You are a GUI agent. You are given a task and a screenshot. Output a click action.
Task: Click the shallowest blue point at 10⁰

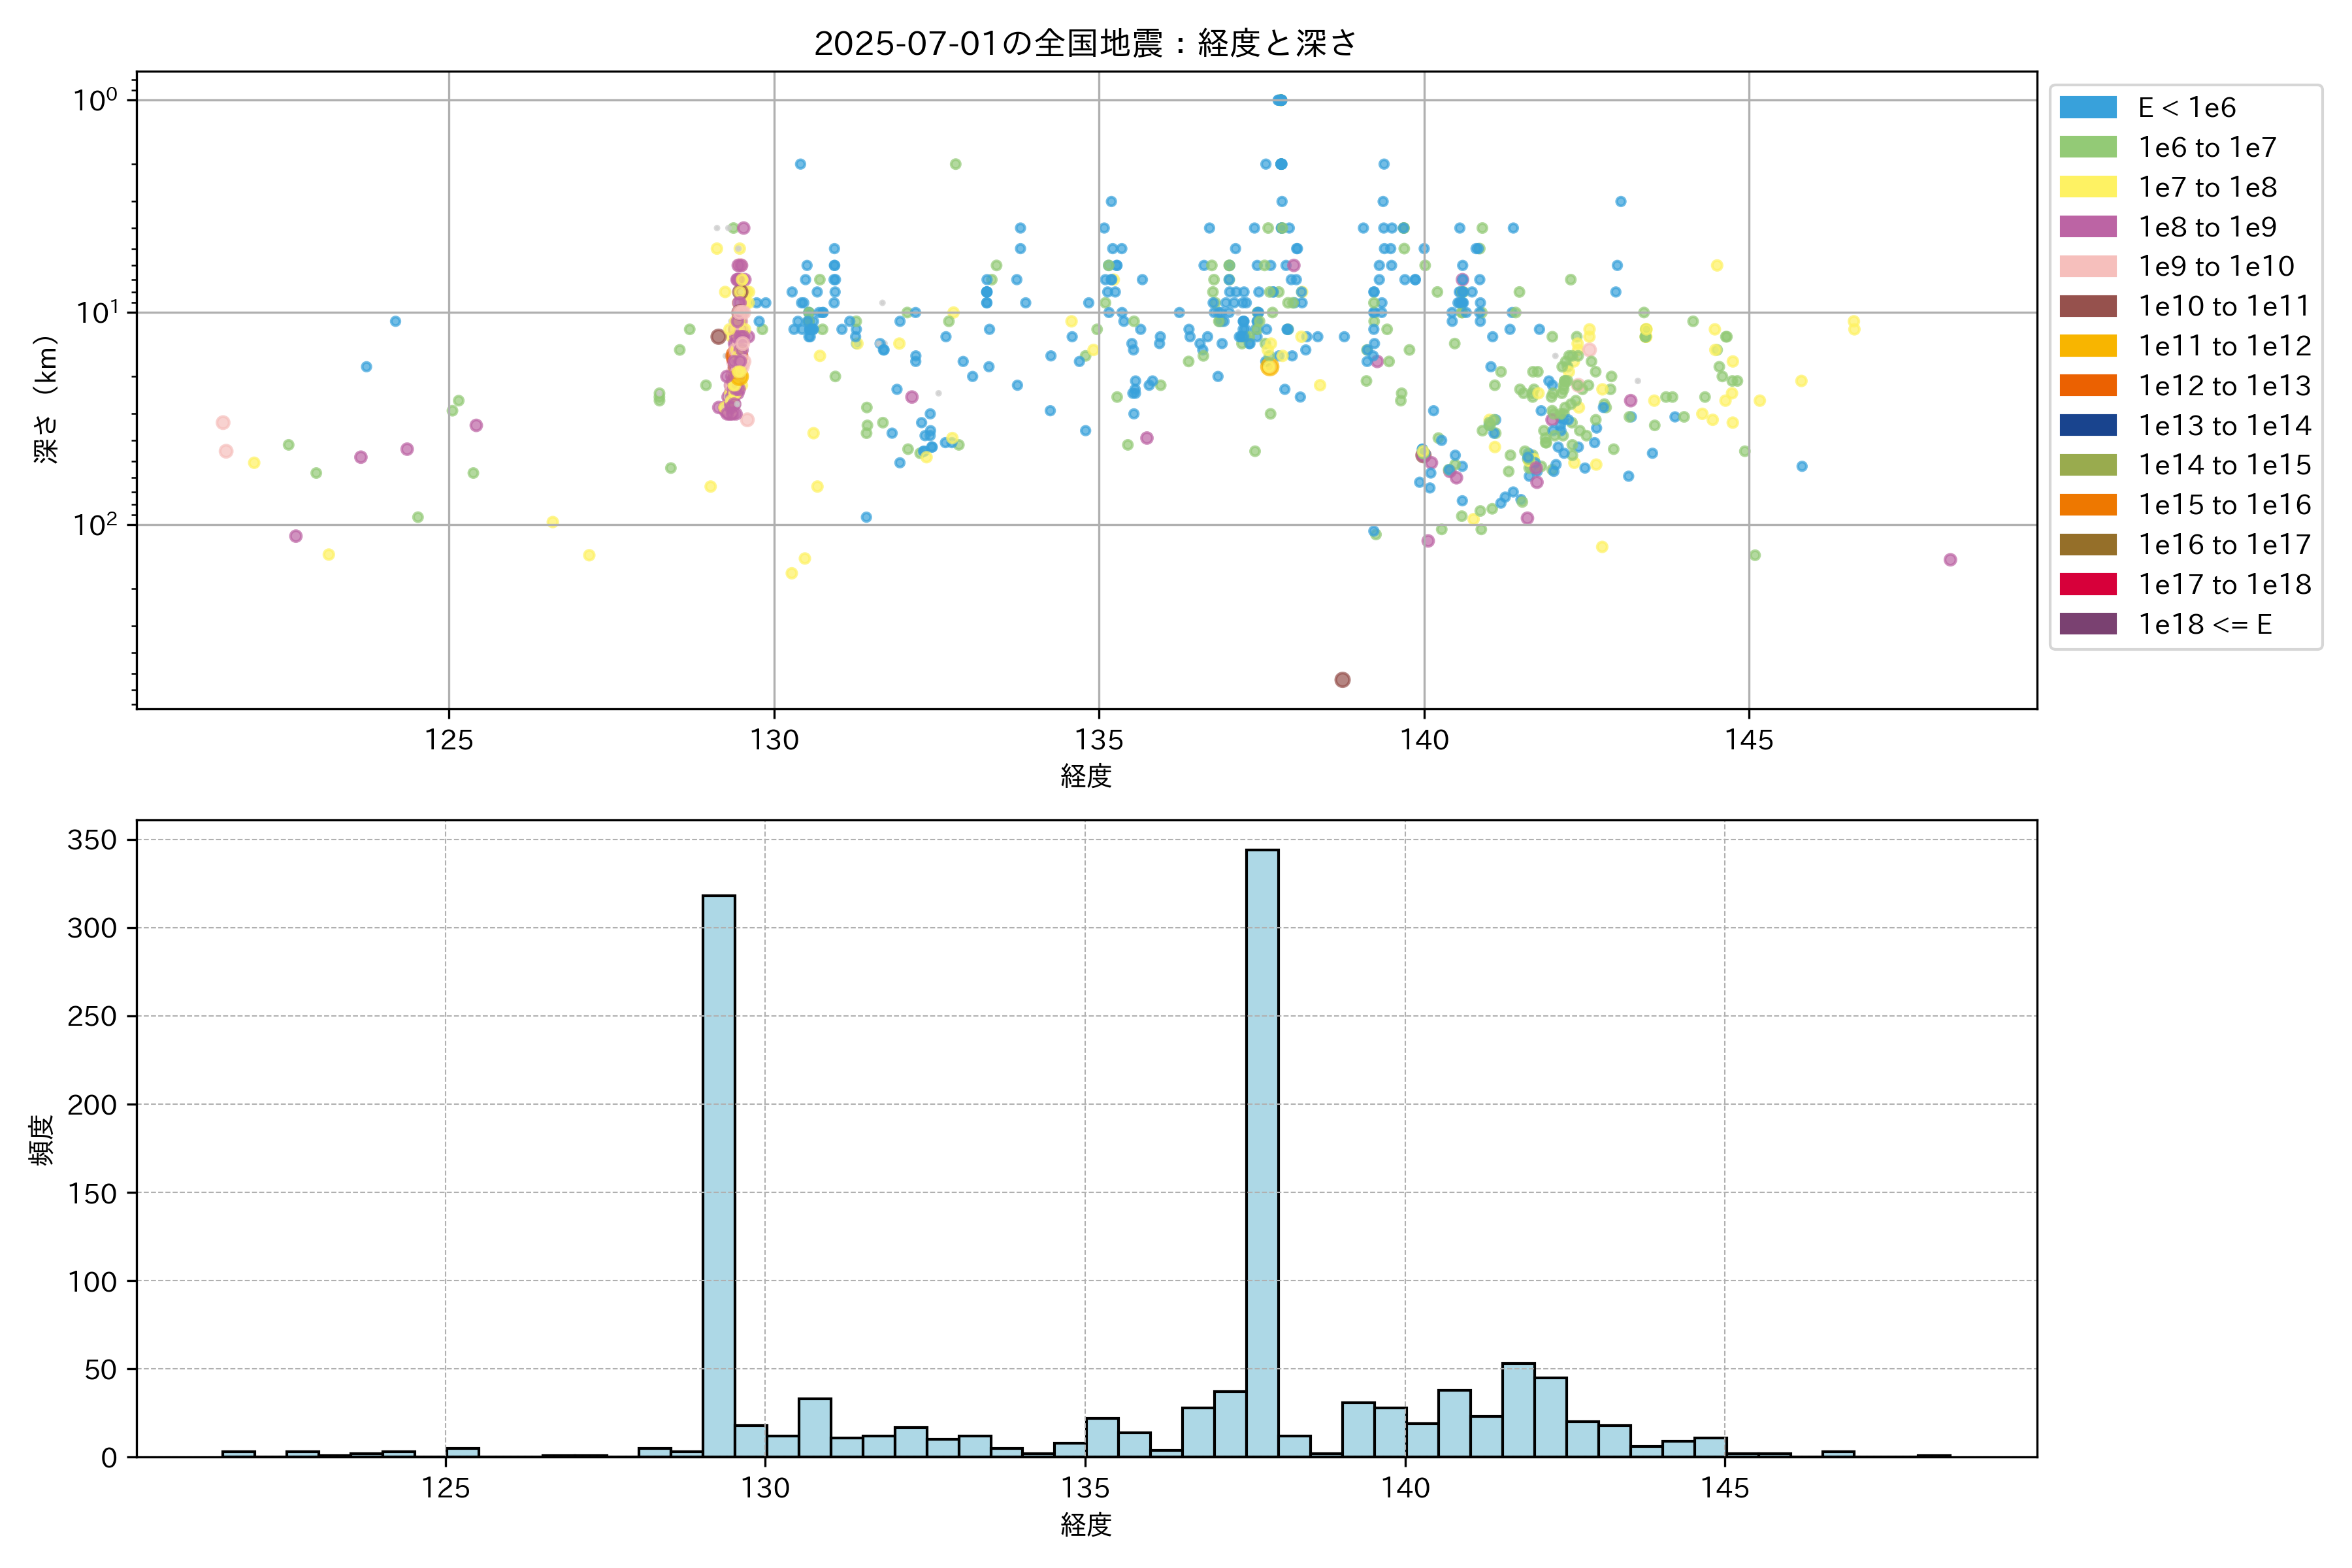[1280, 100]
